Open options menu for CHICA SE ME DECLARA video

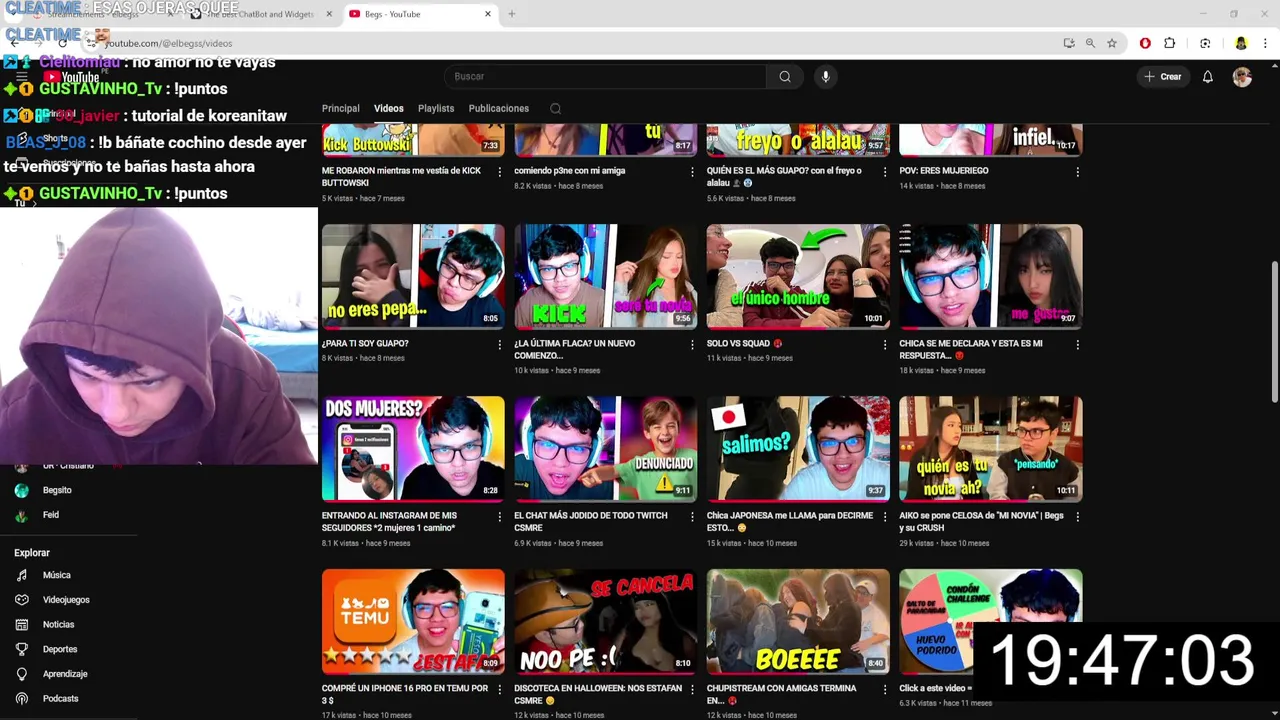coord(1077,345)
